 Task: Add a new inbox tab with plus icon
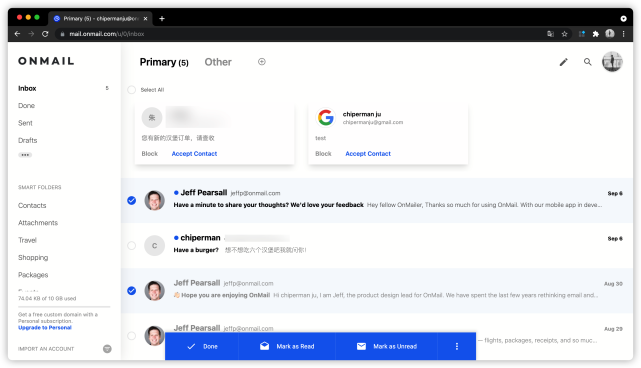pos(262,62)
